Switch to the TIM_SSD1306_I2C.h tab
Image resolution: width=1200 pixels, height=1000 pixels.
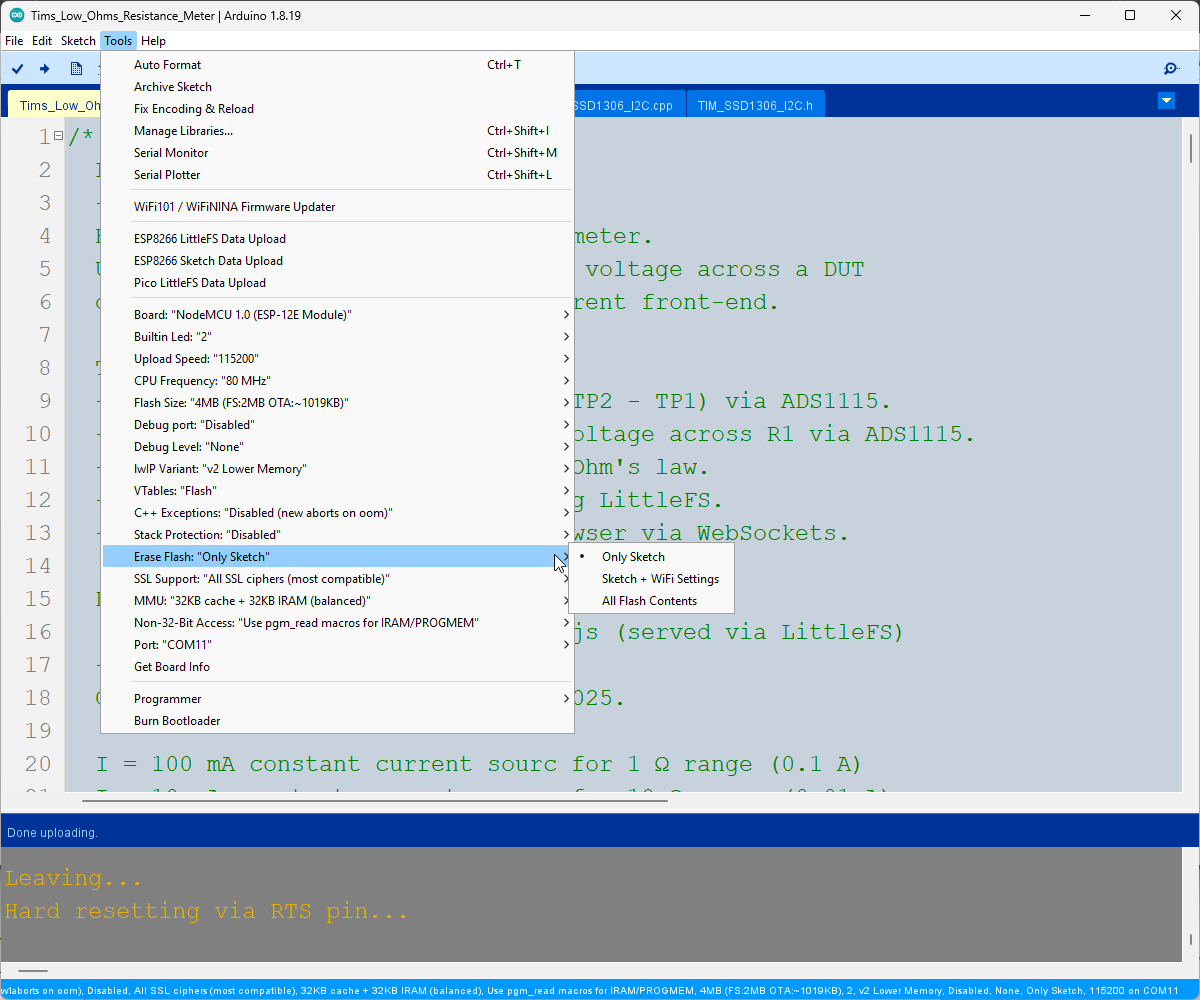click(x=755, y=105)
